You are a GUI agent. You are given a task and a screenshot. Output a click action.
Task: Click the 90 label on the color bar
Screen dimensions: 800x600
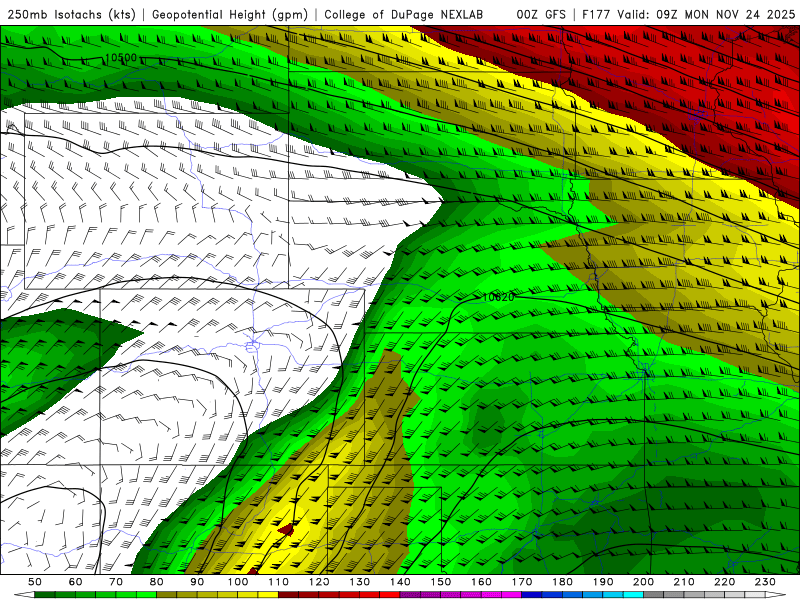click(197, 582)
